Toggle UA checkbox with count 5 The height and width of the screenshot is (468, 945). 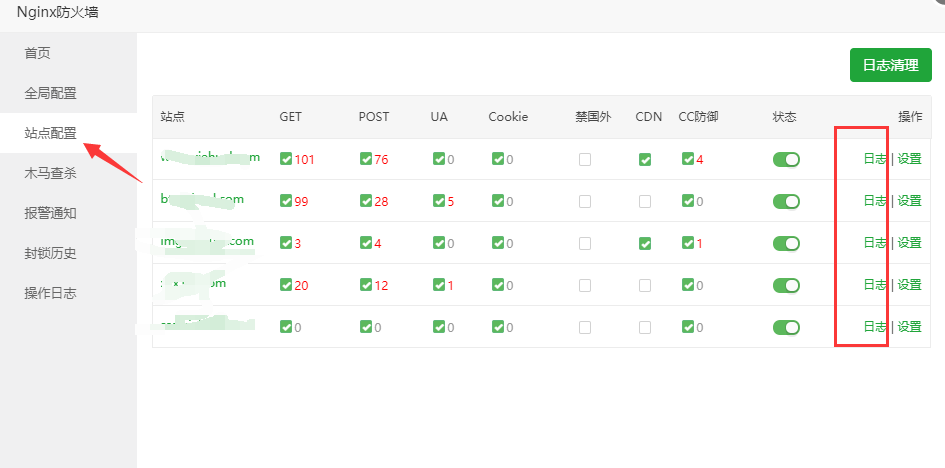click(x=438, y=201)
